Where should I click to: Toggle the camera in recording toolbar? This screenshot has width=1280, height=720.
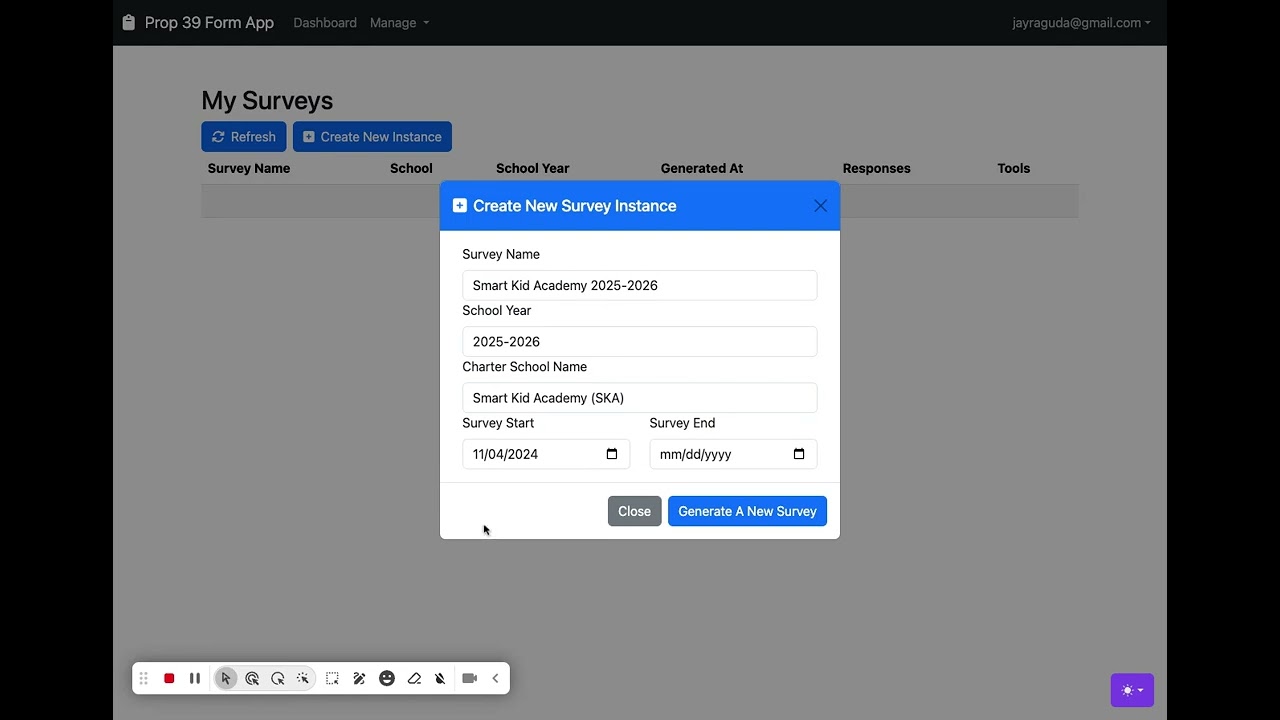click(x=469, y=678)
